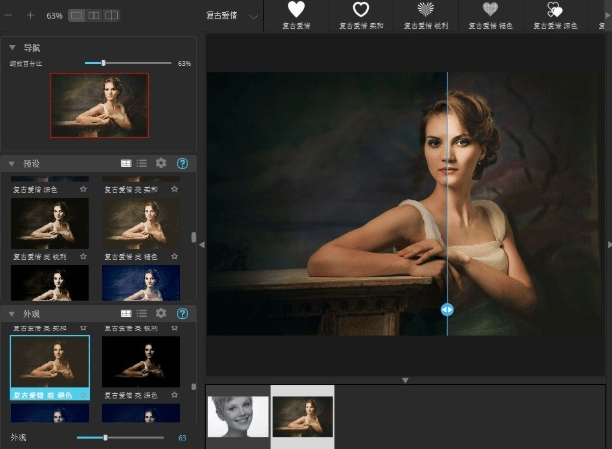Screen dimensions: 612x449
Task: Select the first solid heart preset icon
Action: (x=296, y=10)
